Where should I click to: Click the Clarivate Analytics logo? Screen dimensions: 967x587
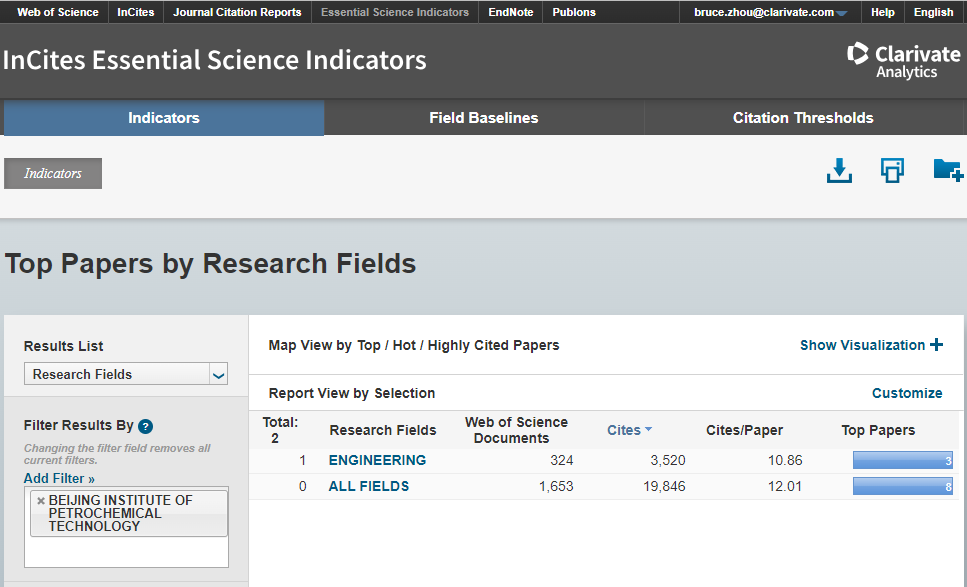(903, 60)
